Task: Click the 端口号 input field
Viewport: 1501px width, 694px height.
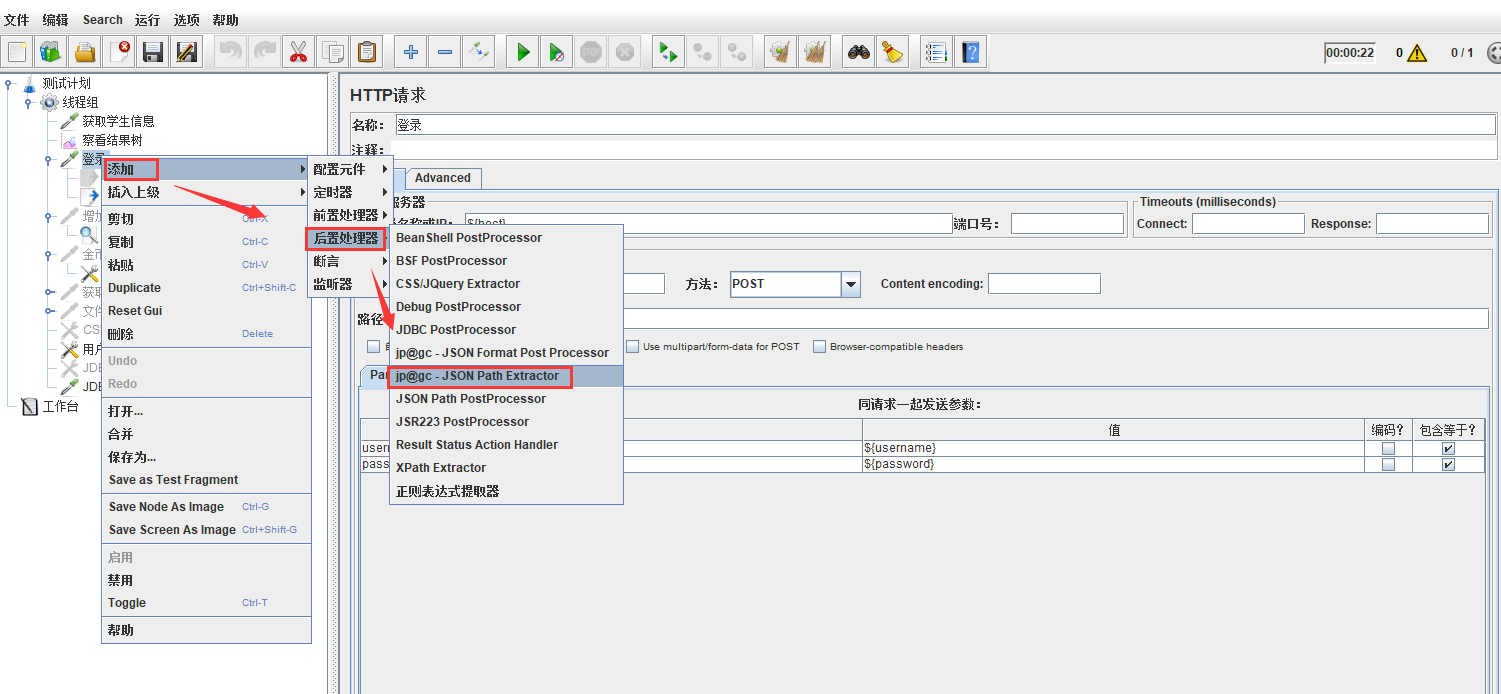Action: pyautogui.click(x=1067, y=224)
